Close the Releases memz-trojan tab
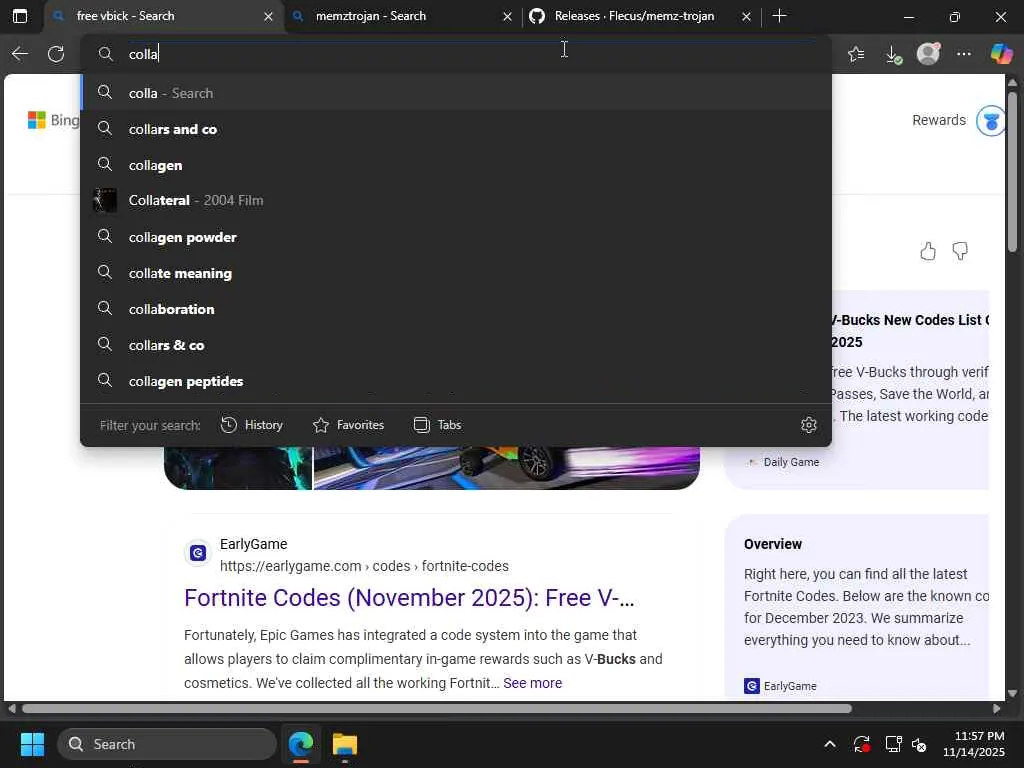1024x768 pixels. pos(746,17)
